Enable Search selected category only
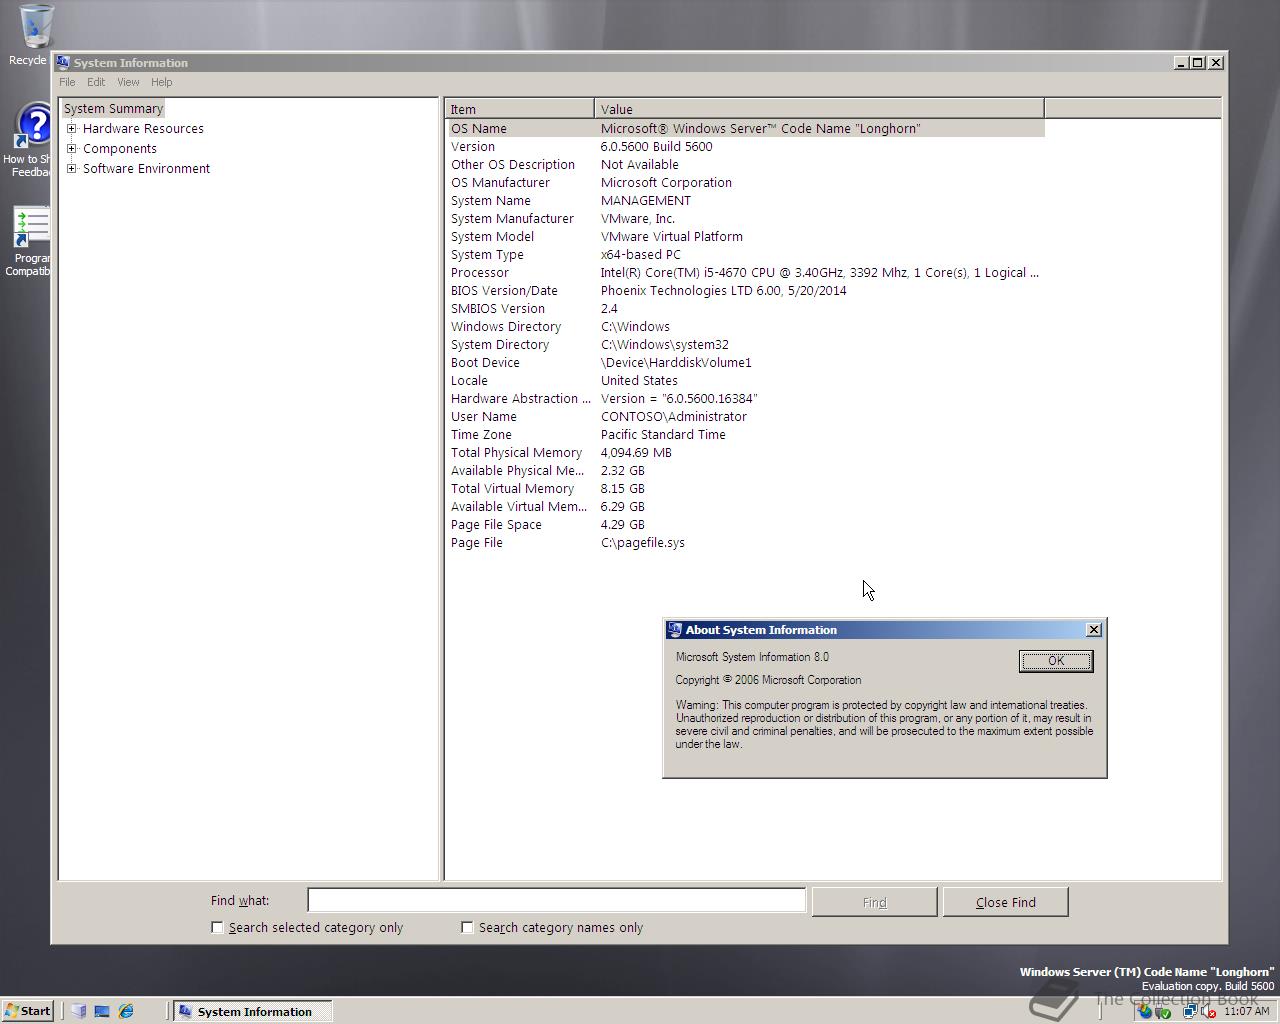The width and height of the screenshot is (1280, 1024). click(x=217, y=927)
